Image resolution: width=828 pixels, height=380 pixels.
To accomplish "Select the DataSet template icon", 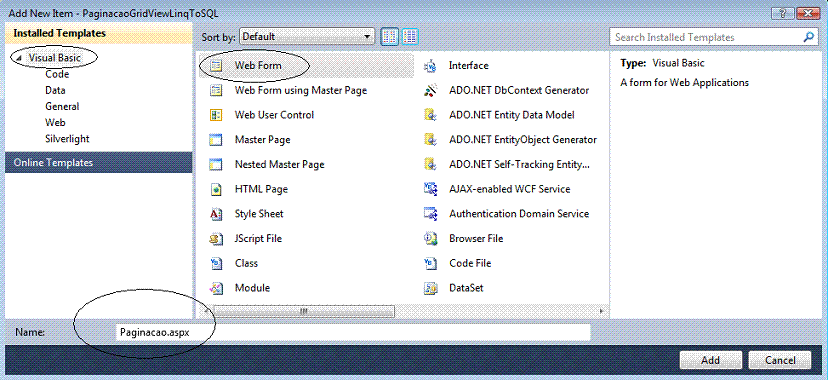I will point(430,288).
